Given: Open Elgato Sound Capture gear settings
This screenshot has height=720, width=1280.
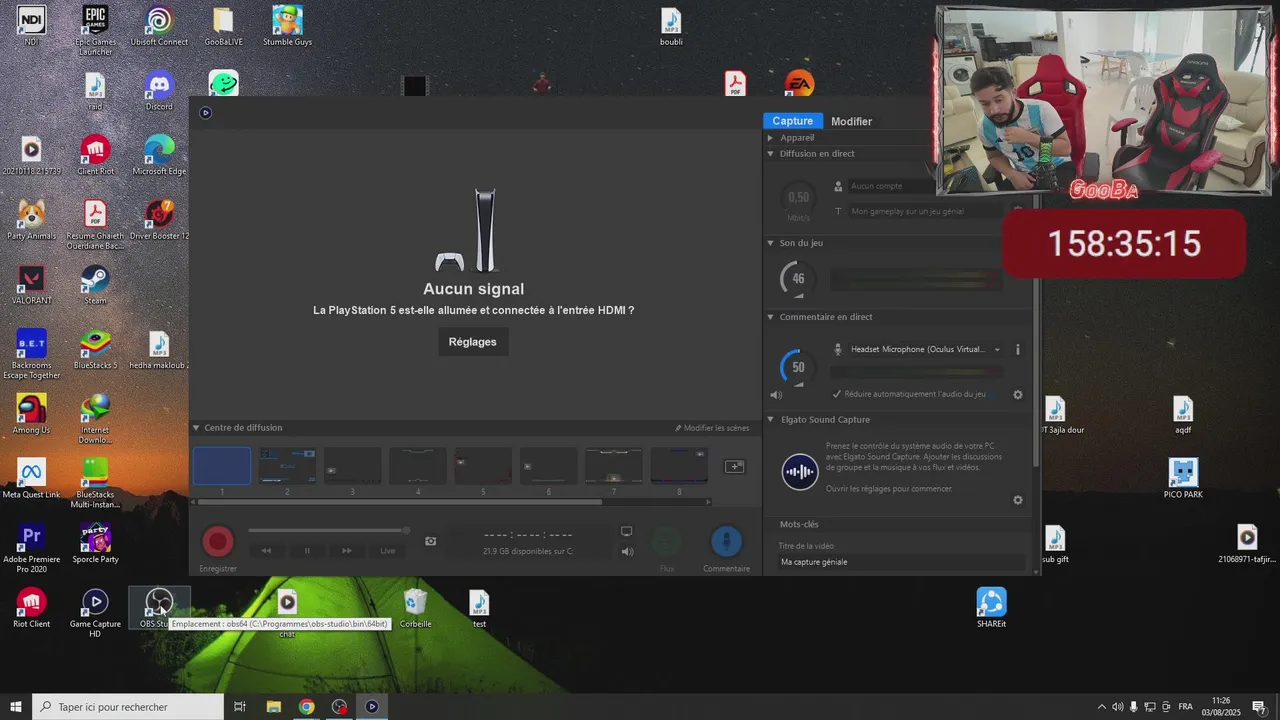Looking at the screenshot, I should 1018,500.
